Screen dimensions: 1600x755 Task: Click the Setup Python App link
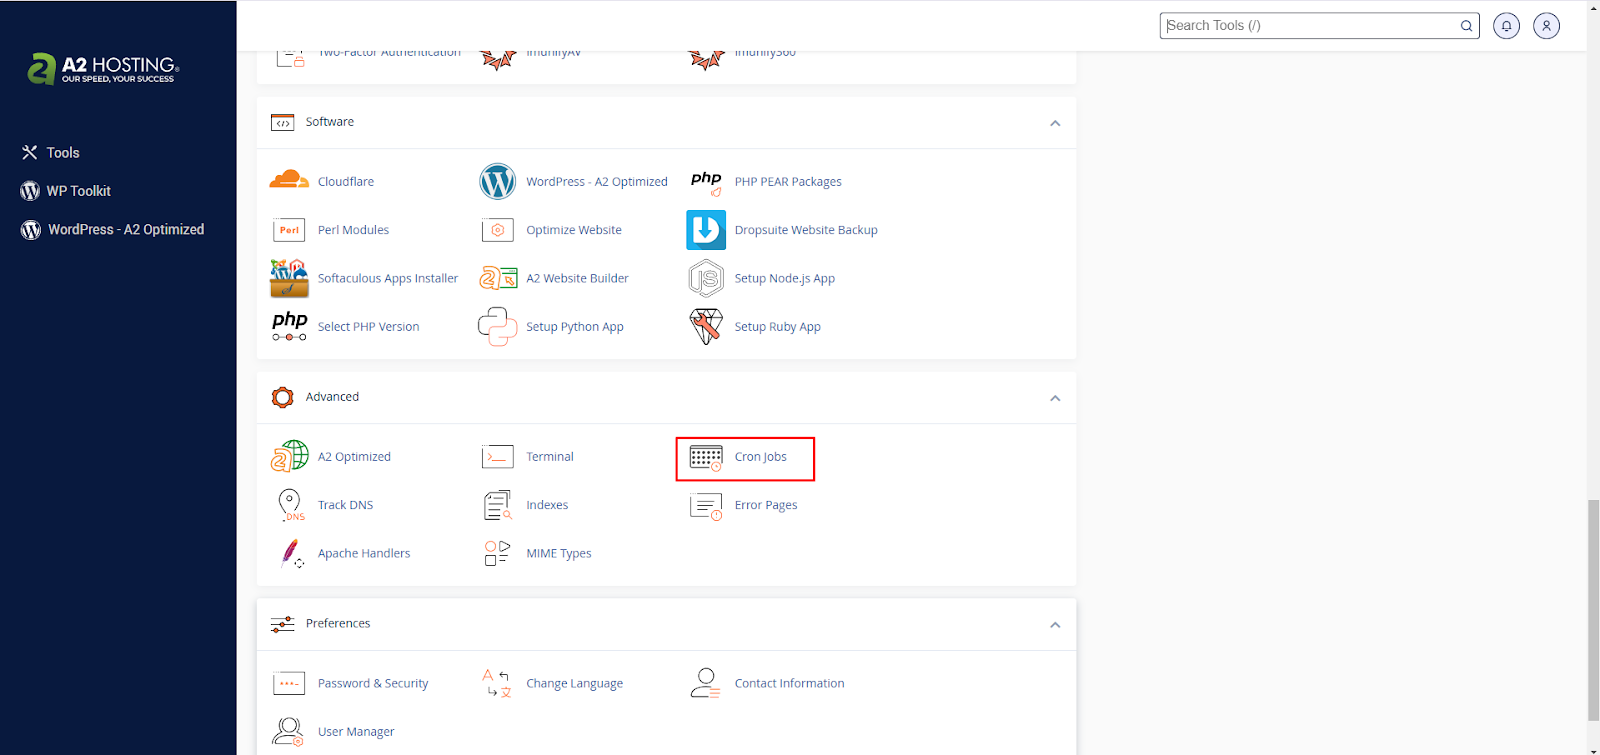(x=575, y=327)
